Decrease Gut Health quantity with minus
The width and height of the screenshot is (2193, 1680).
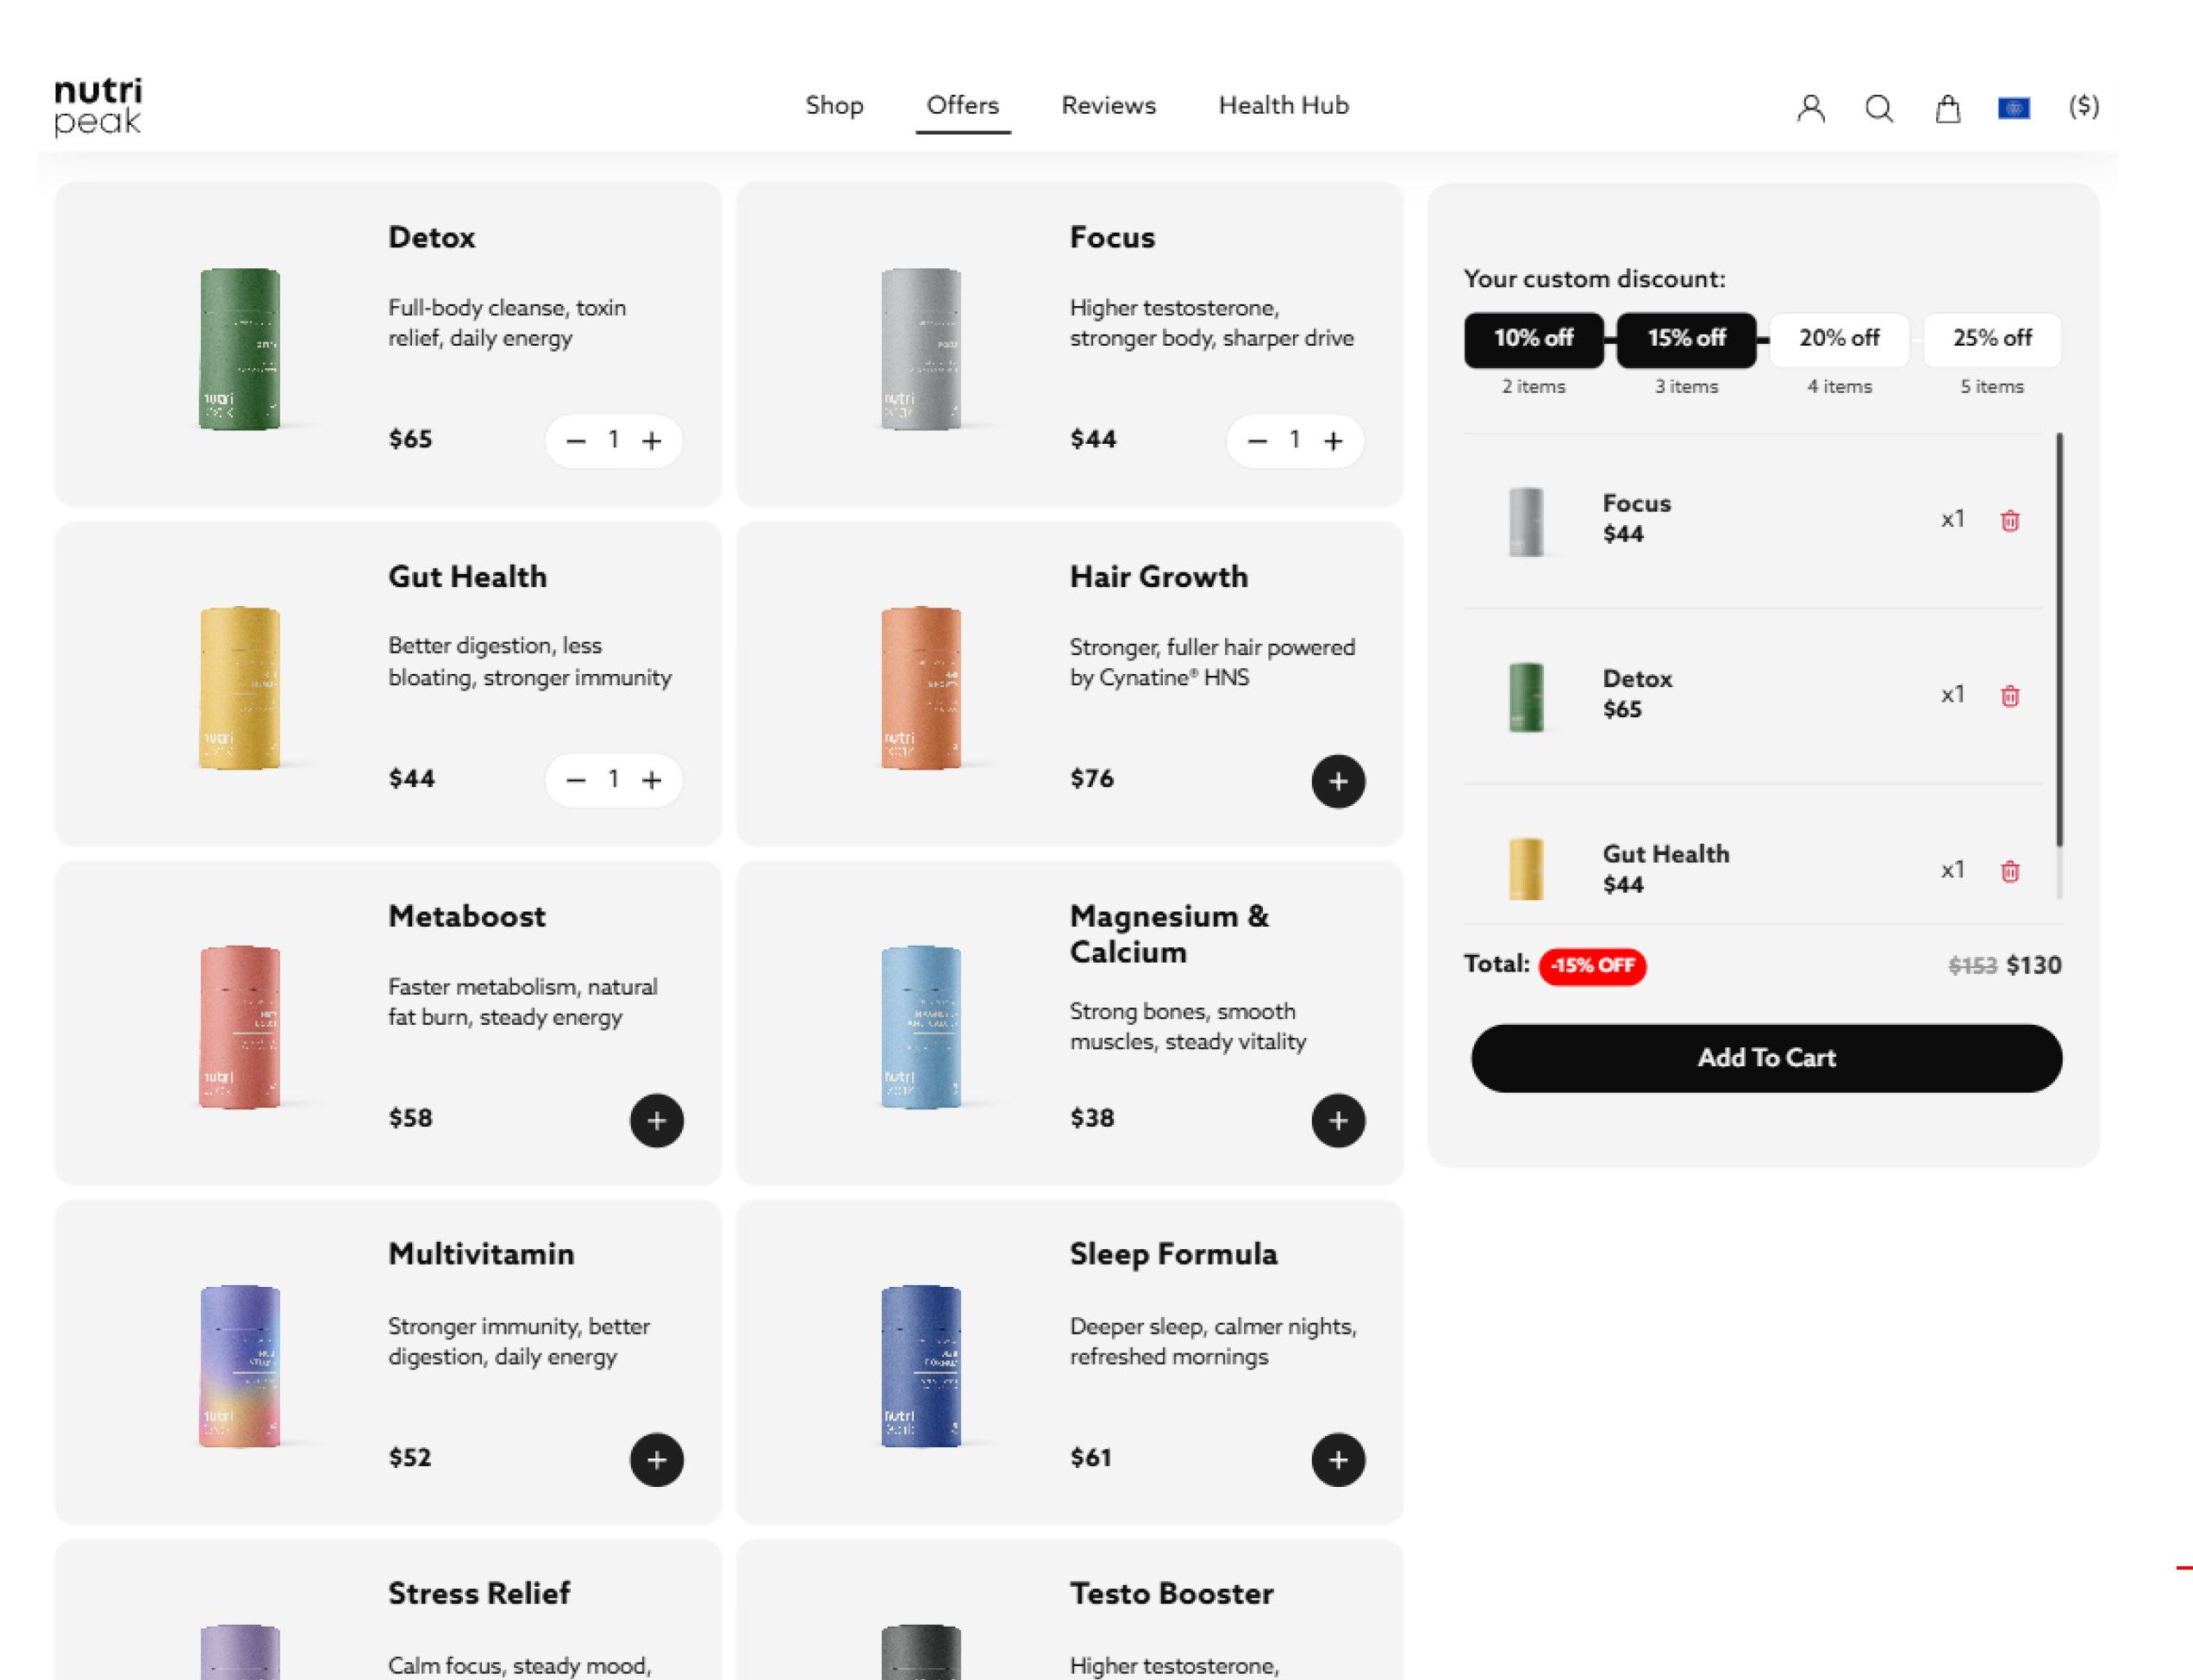pos(575,779)
